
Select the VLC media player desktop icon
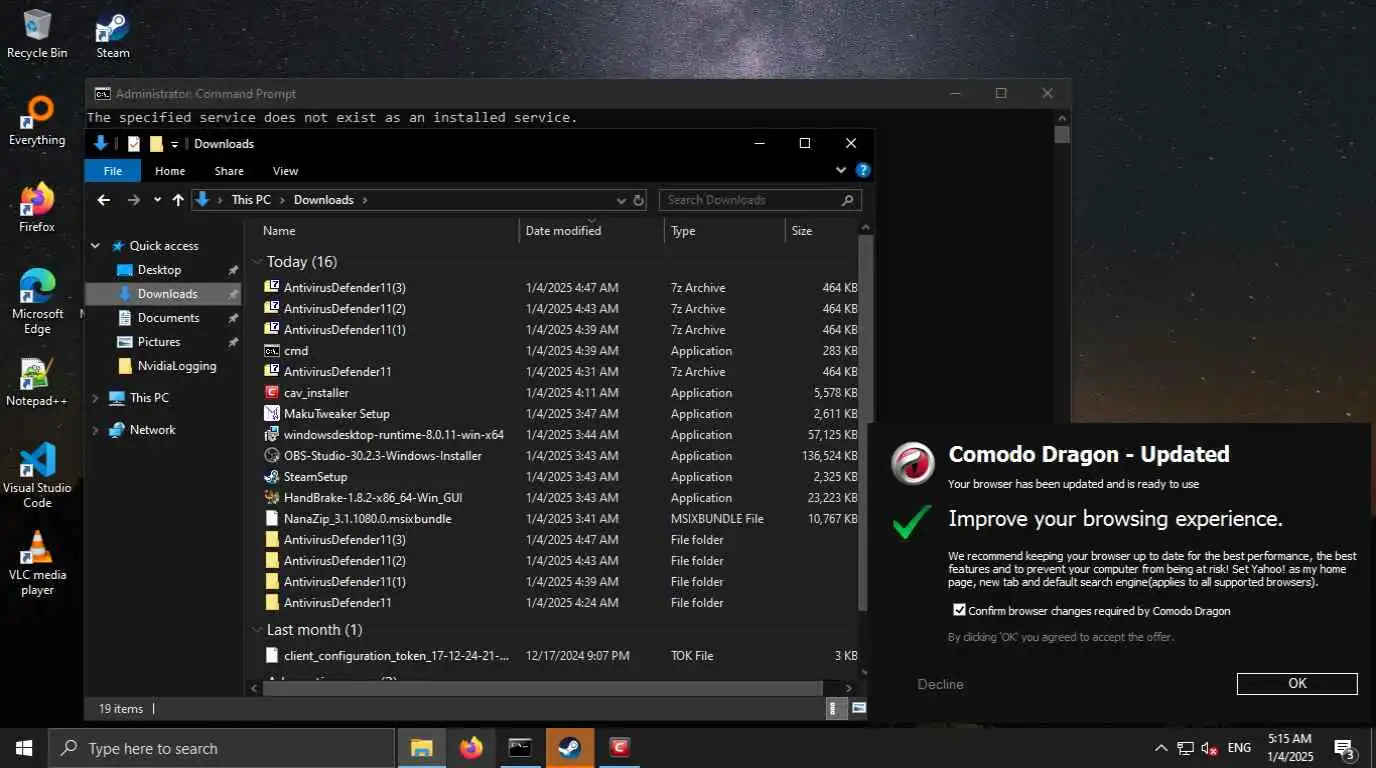37,562
